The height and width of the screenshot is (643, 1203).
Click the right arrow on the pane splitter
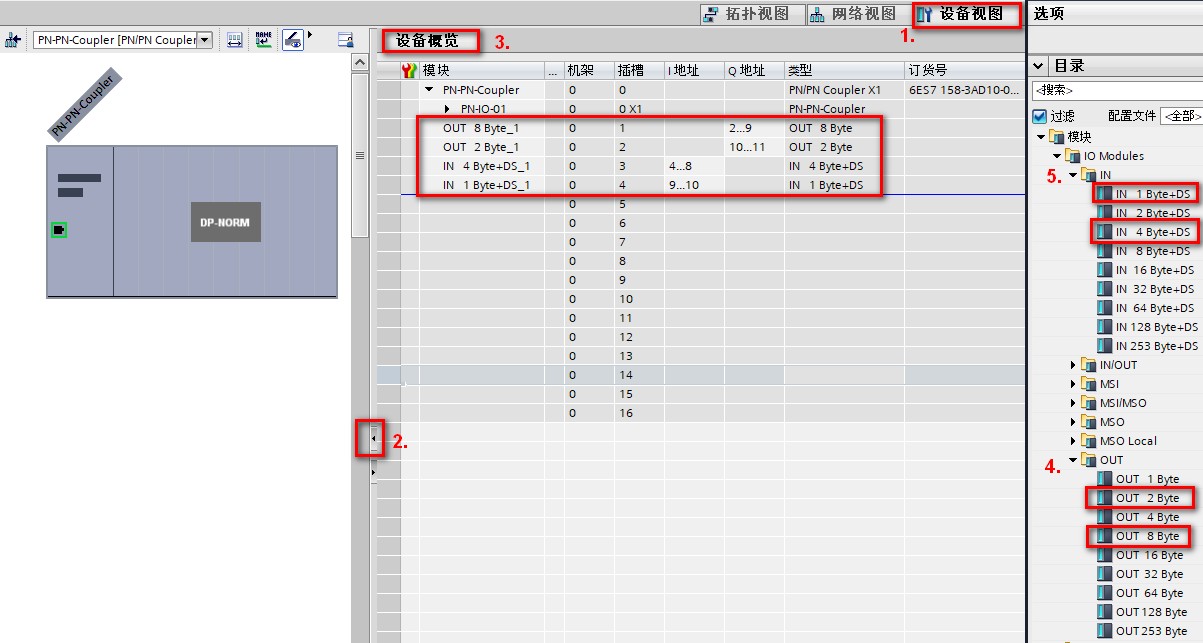[373, 470]
